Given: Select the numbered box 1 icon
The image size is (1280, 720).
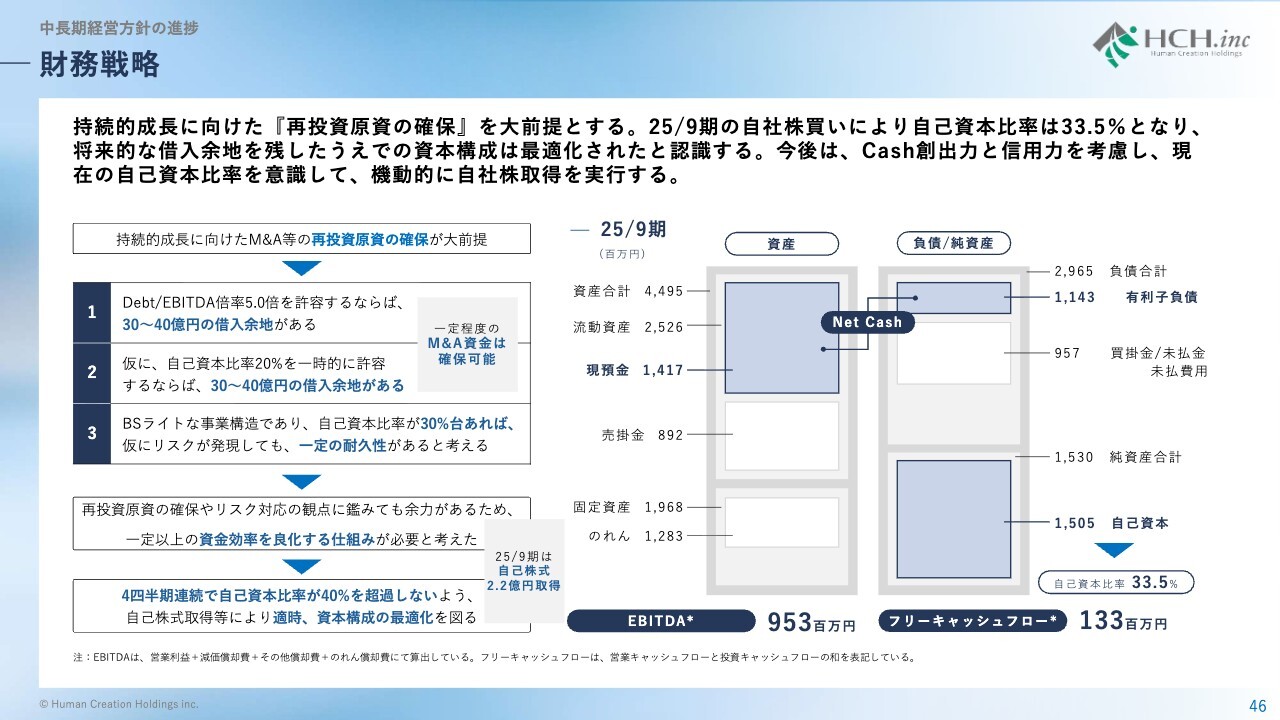Looking at the screenshot, I should [x=92, y=313].
